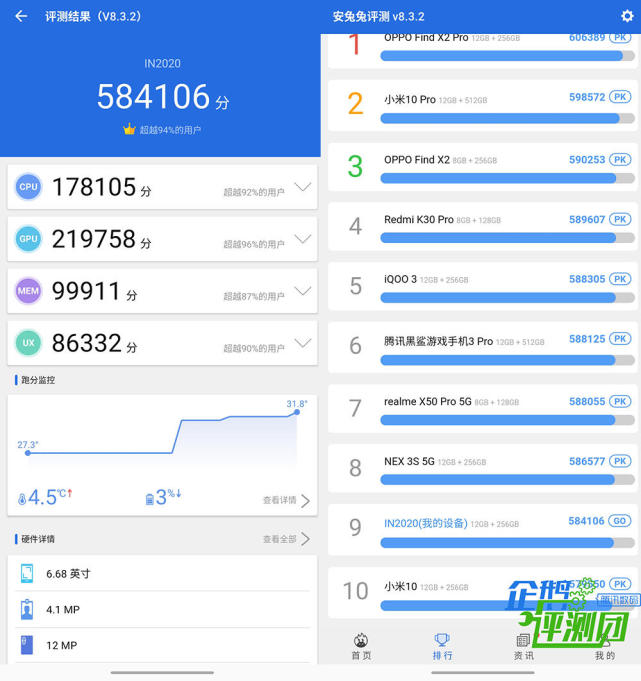Tap the battery drop icon
Image resolution: width=641 pixels, height=681 pixels.
[x=149, y=499]
